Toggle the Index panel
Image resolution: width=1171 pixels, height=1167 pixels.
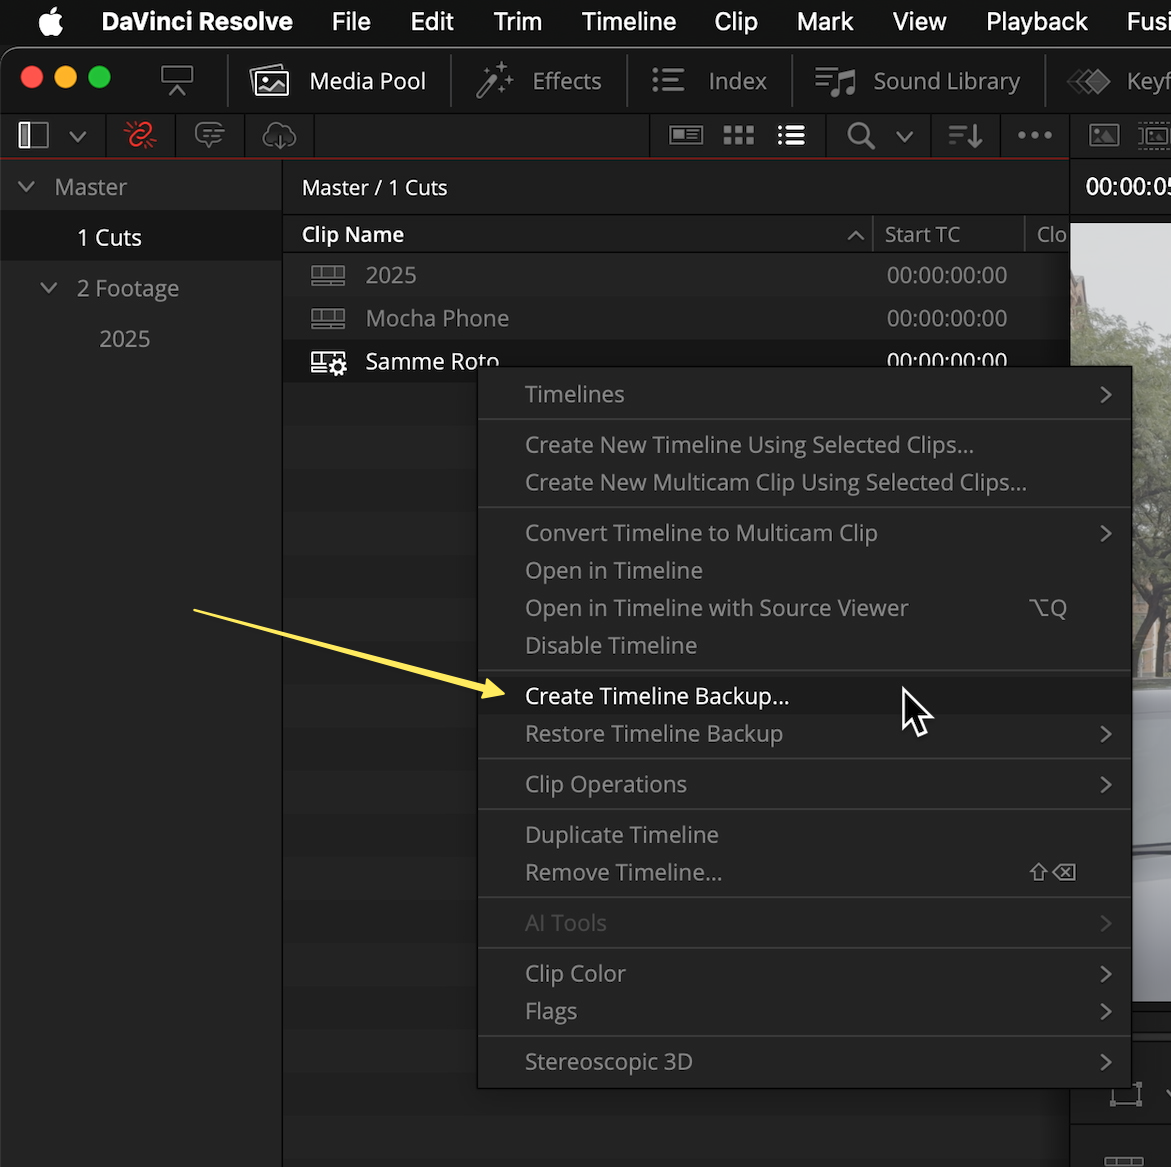coord(709,81)
